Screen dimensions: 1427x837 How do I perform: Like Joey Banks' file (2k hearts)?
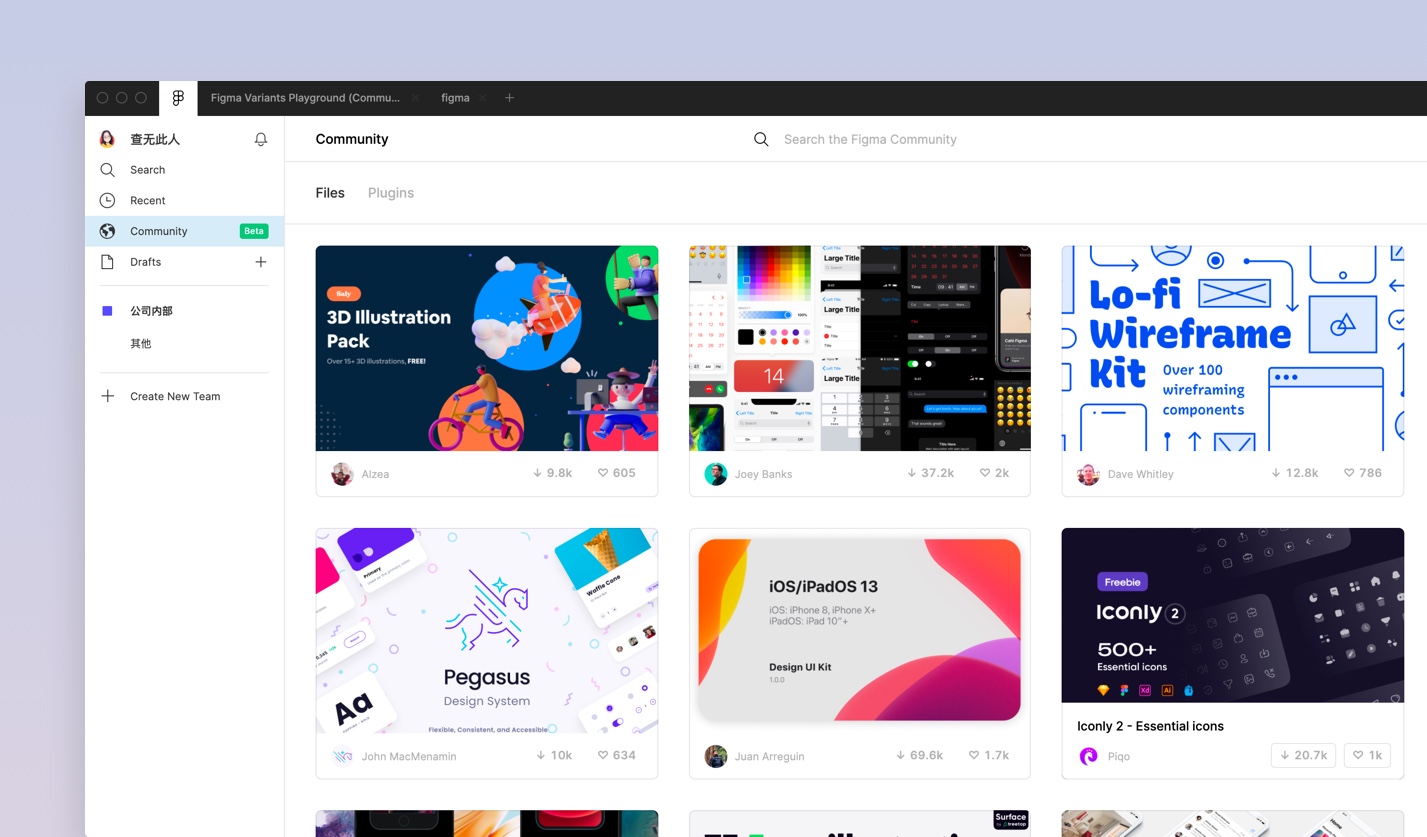click(994, 473)
